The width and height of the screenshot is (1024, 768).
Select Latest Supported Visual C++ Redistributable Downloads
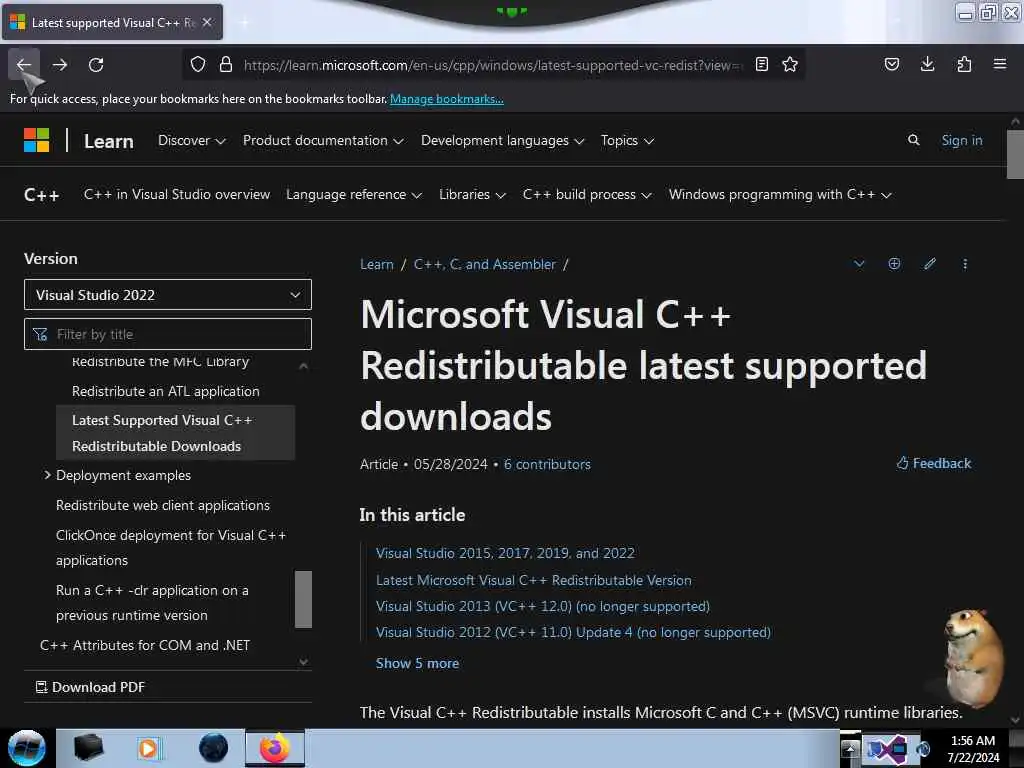(x=175, y=433)
